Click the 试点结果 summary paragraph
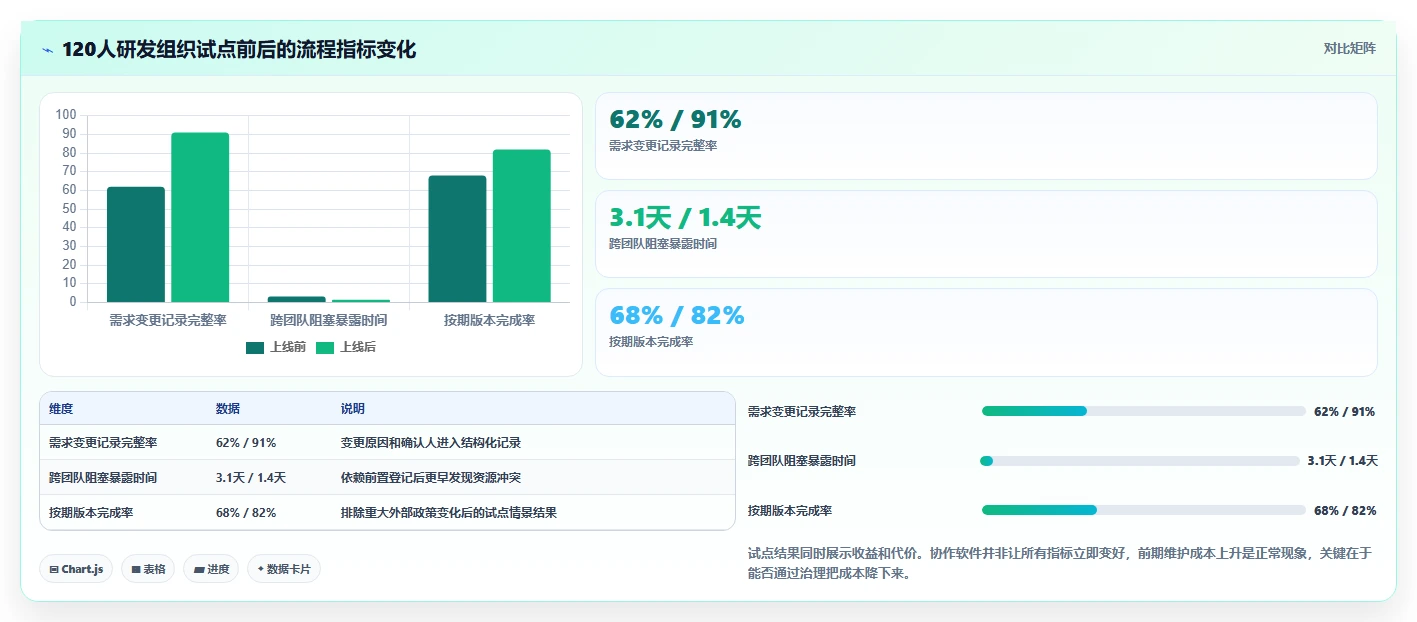This screenshot has height=622, width=1417. tap(1060, 564)
